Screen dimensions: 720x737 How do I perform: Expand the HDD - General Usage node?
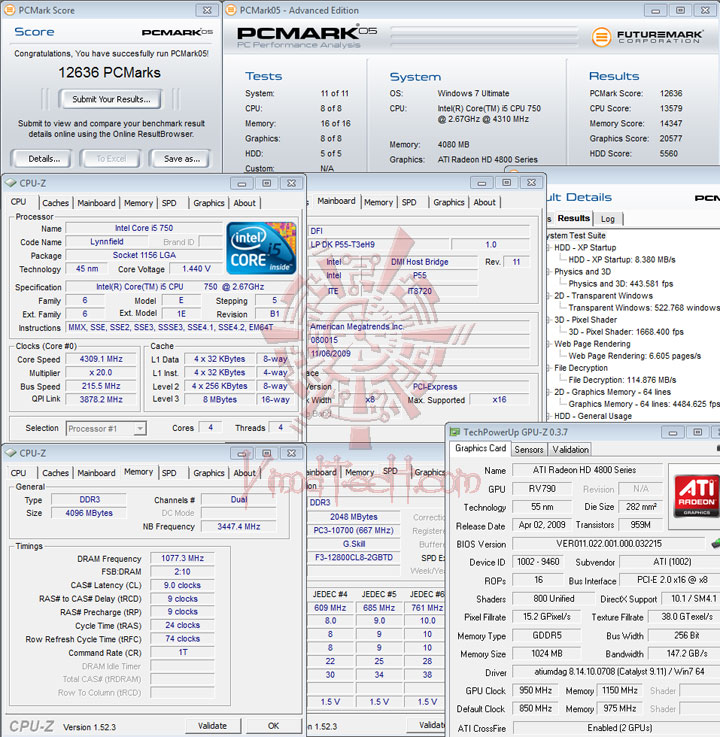548,416
